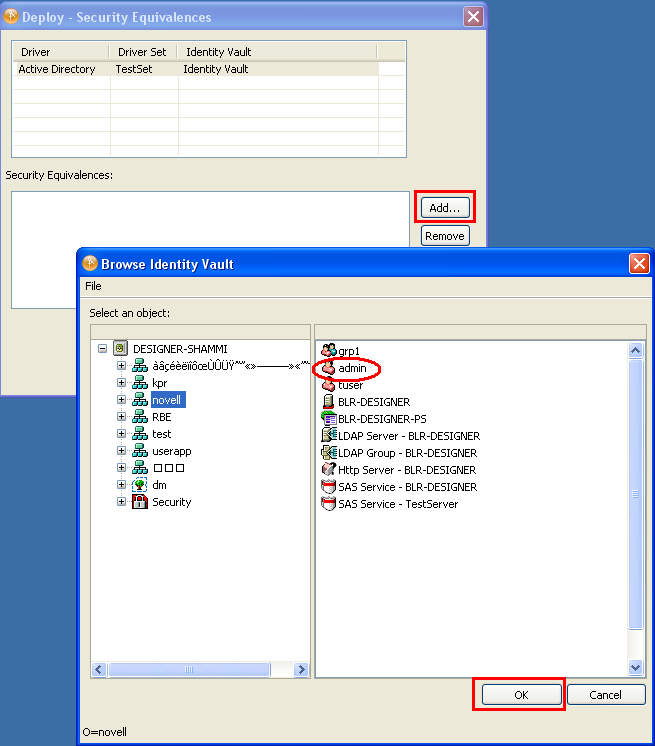Select the Active Directory driver cell
655x746 pixels.
tap(61, 69)
